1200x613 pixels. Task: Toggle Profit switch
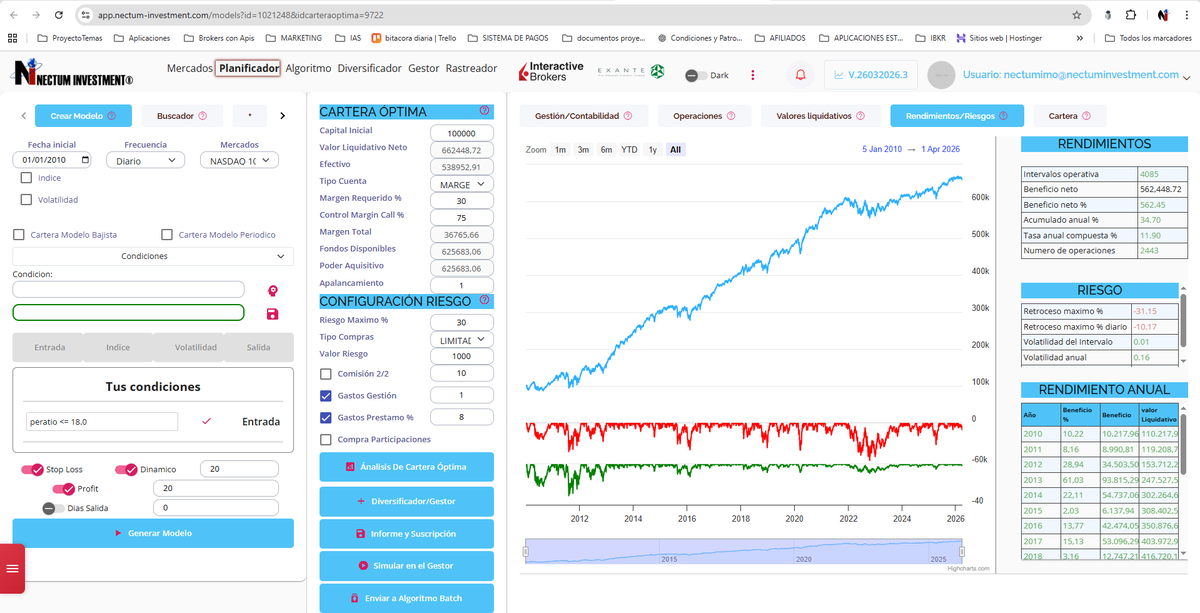(63, 488)
